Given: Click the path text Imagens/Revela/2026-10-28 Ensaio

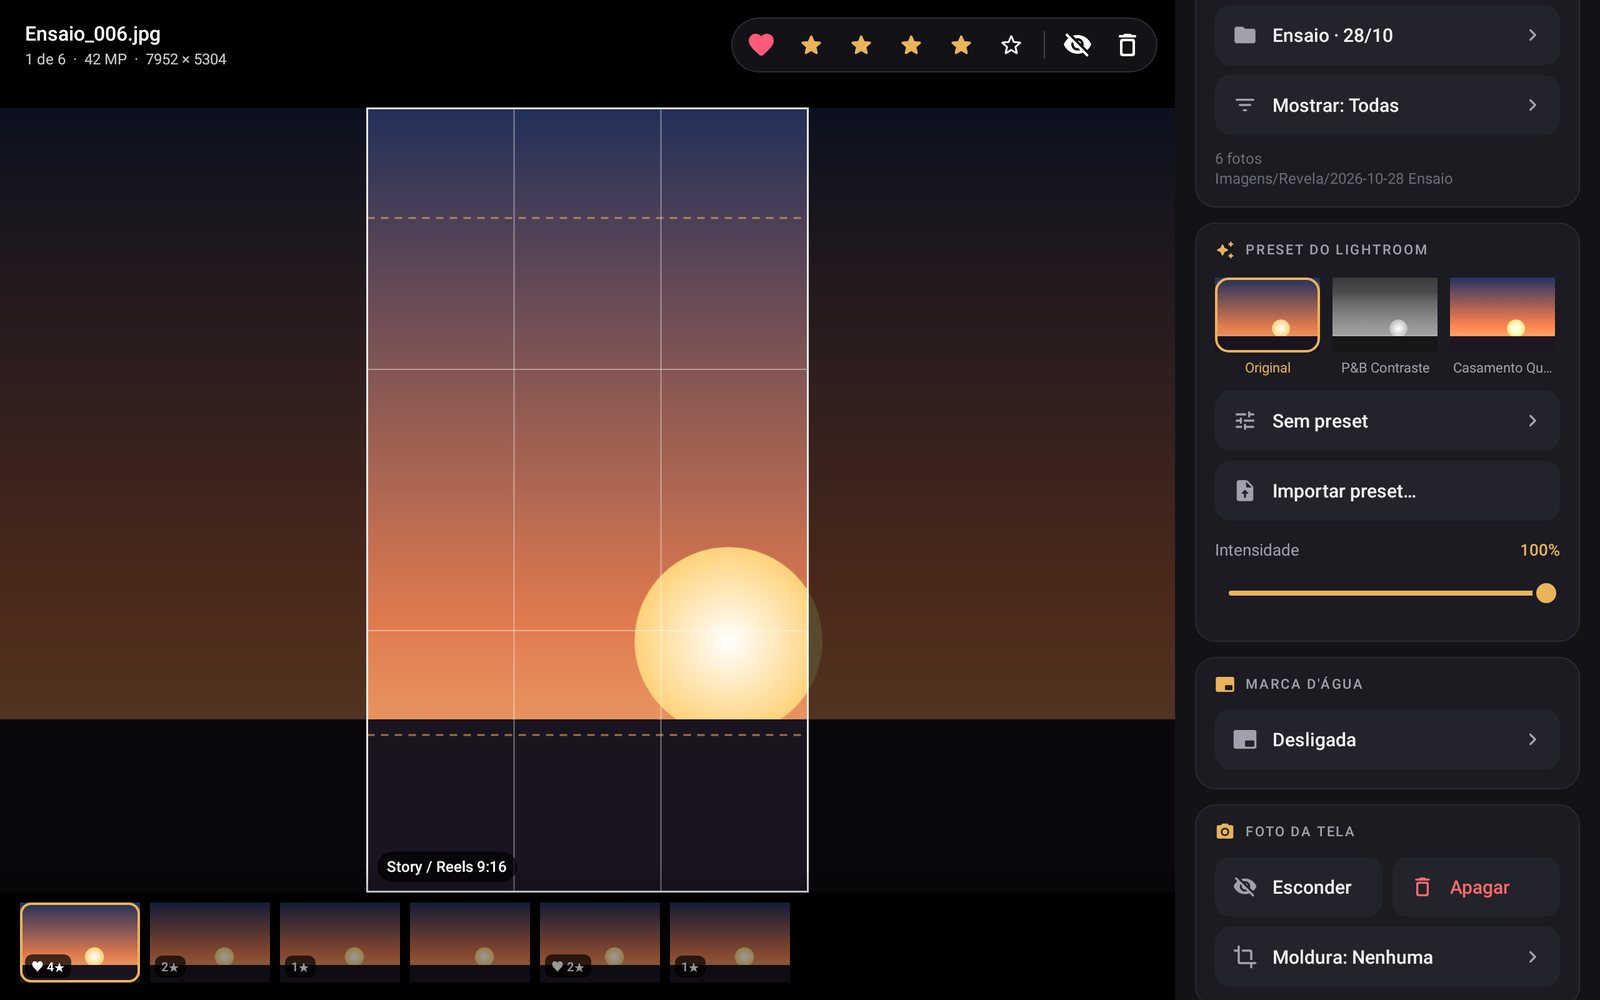Looking at the screenshot, I should 1334,179.
